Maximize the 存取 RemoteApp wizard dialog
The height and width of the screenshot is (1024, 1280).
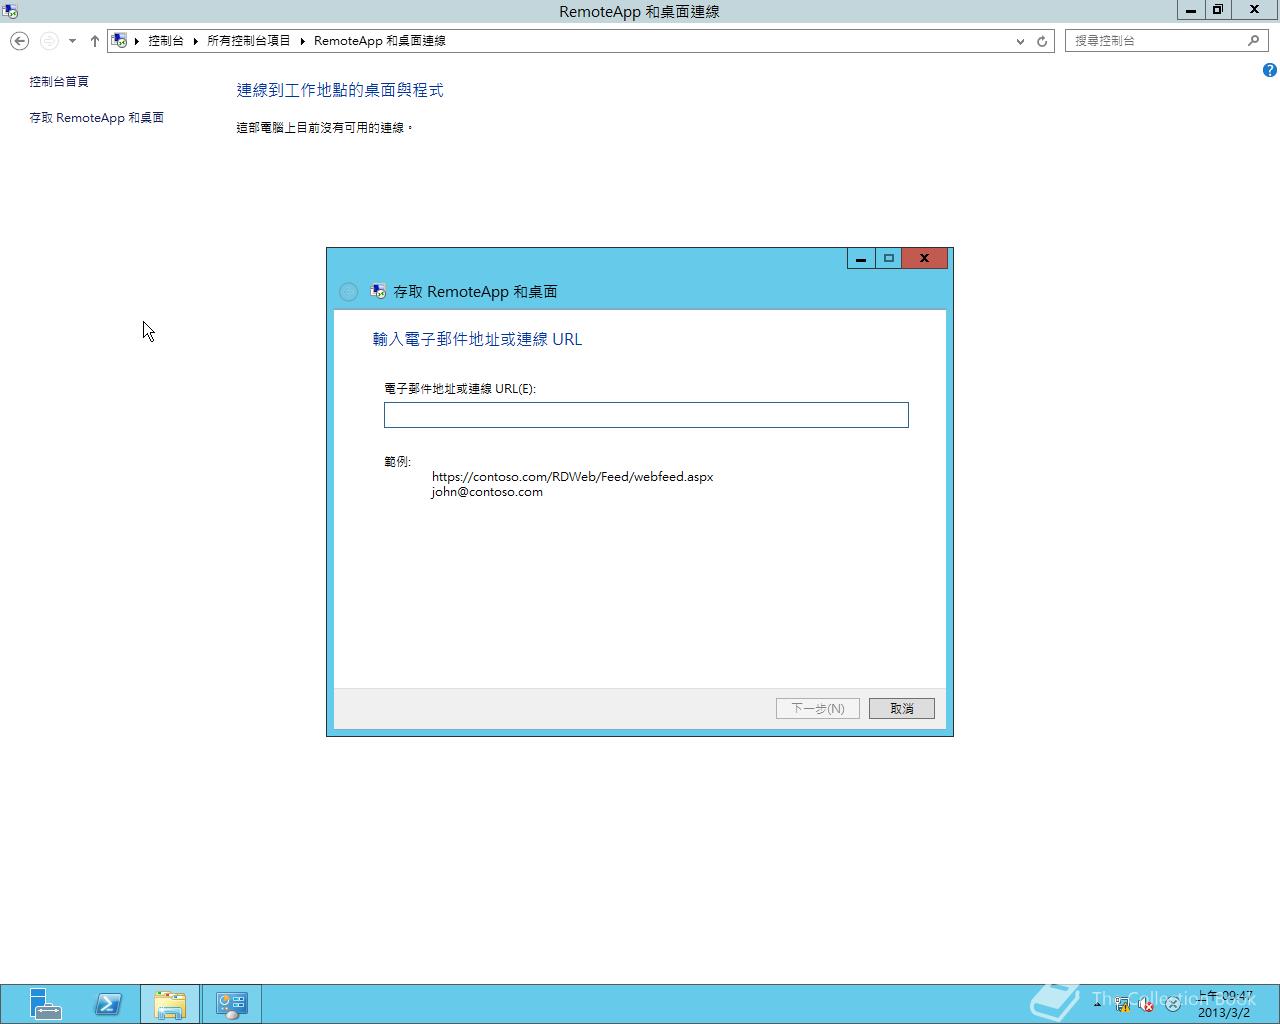coord(888,258)
